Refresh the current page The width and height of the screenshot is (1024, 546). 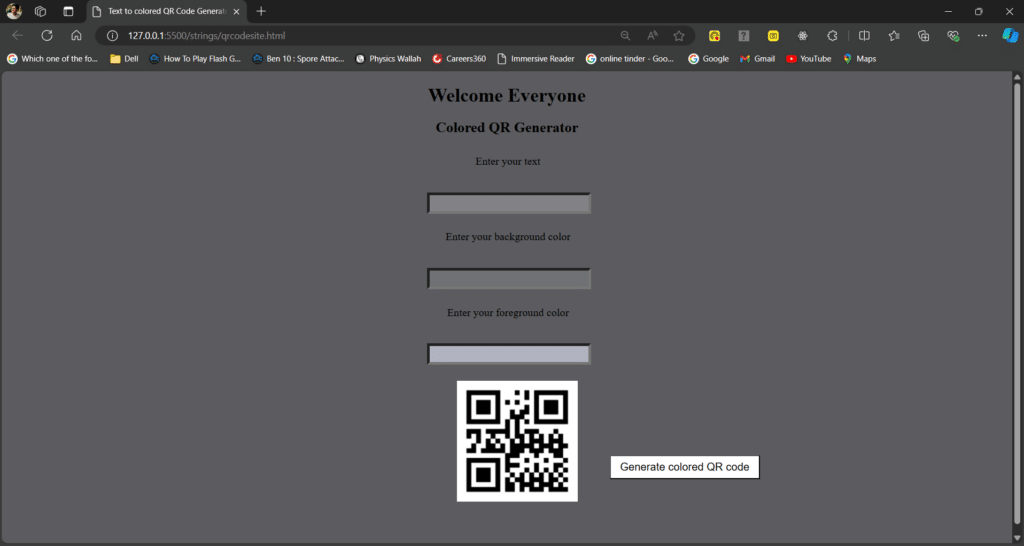click(46, 35)
